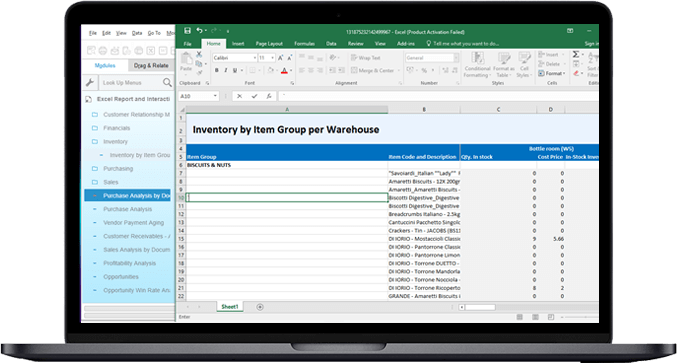Undo the last action in Excel

[x=199, y=31]
